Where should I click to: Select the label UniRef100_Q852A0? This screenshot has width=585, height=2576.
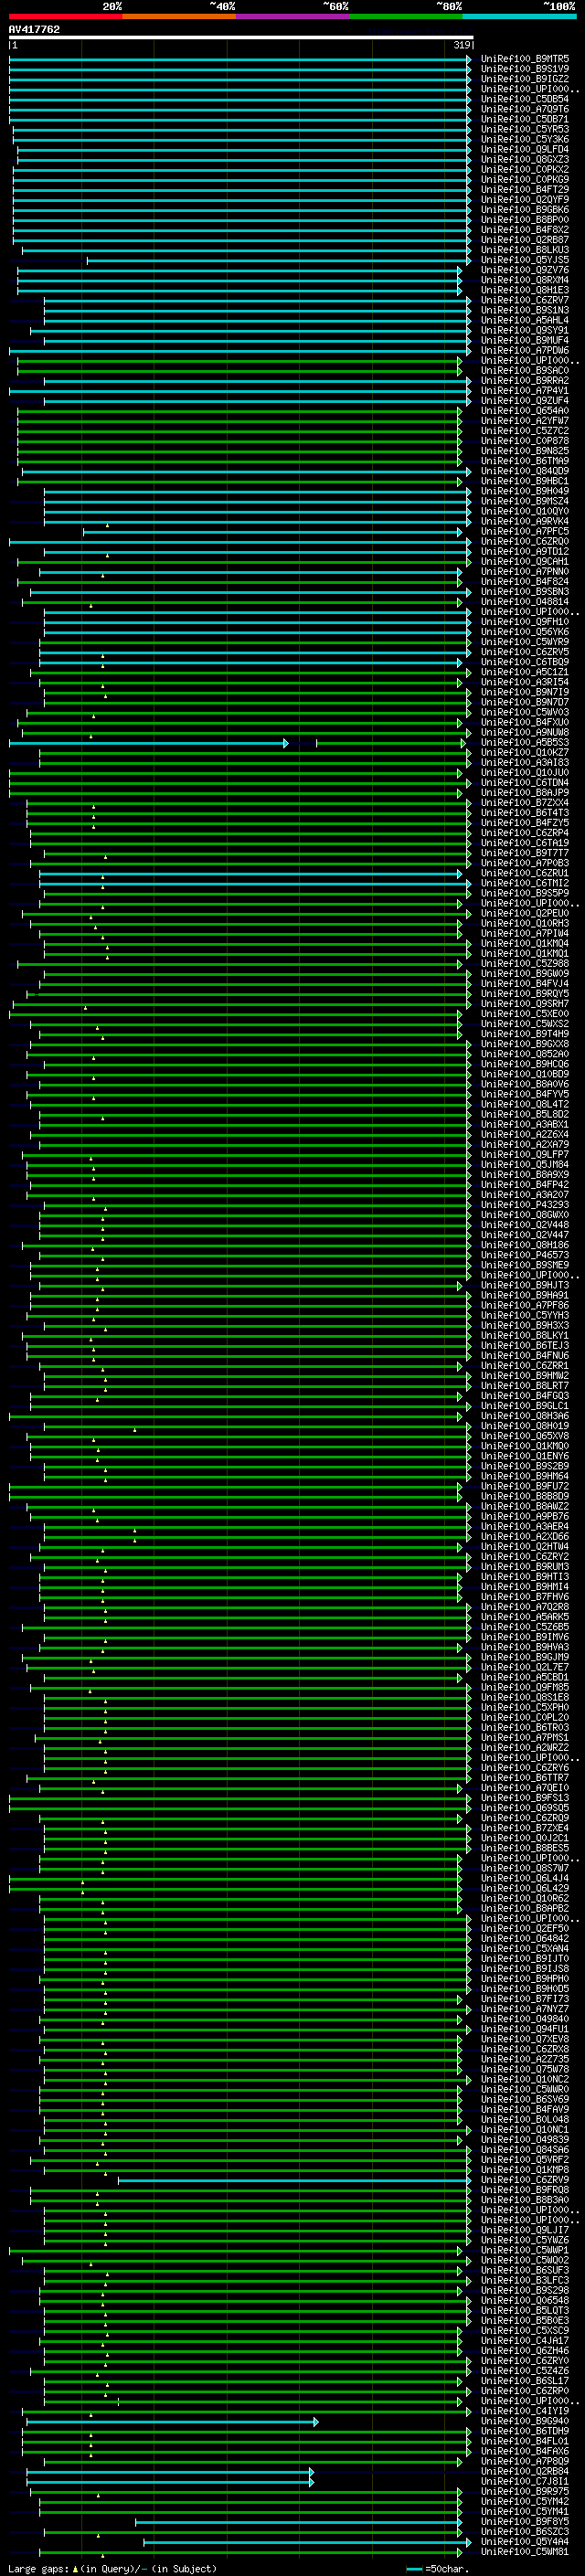click(x=525, y=1054)
